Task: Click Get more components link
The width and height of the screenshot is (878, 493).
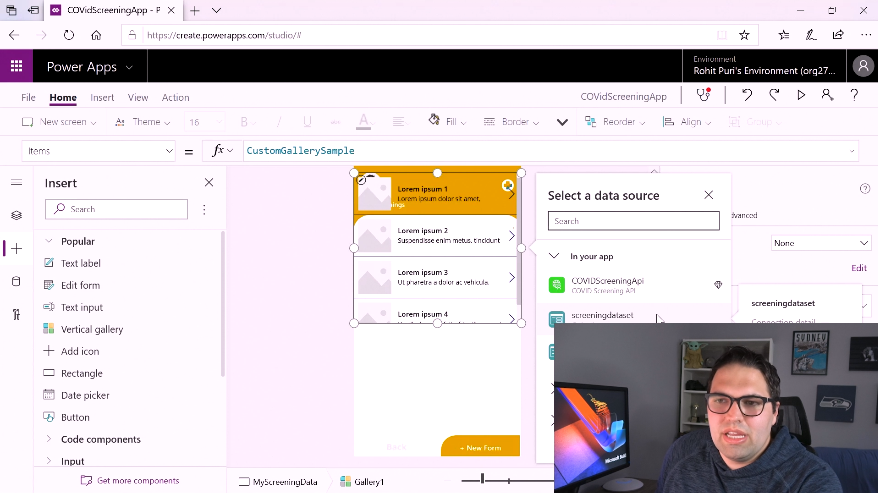Action: [130, 481]
